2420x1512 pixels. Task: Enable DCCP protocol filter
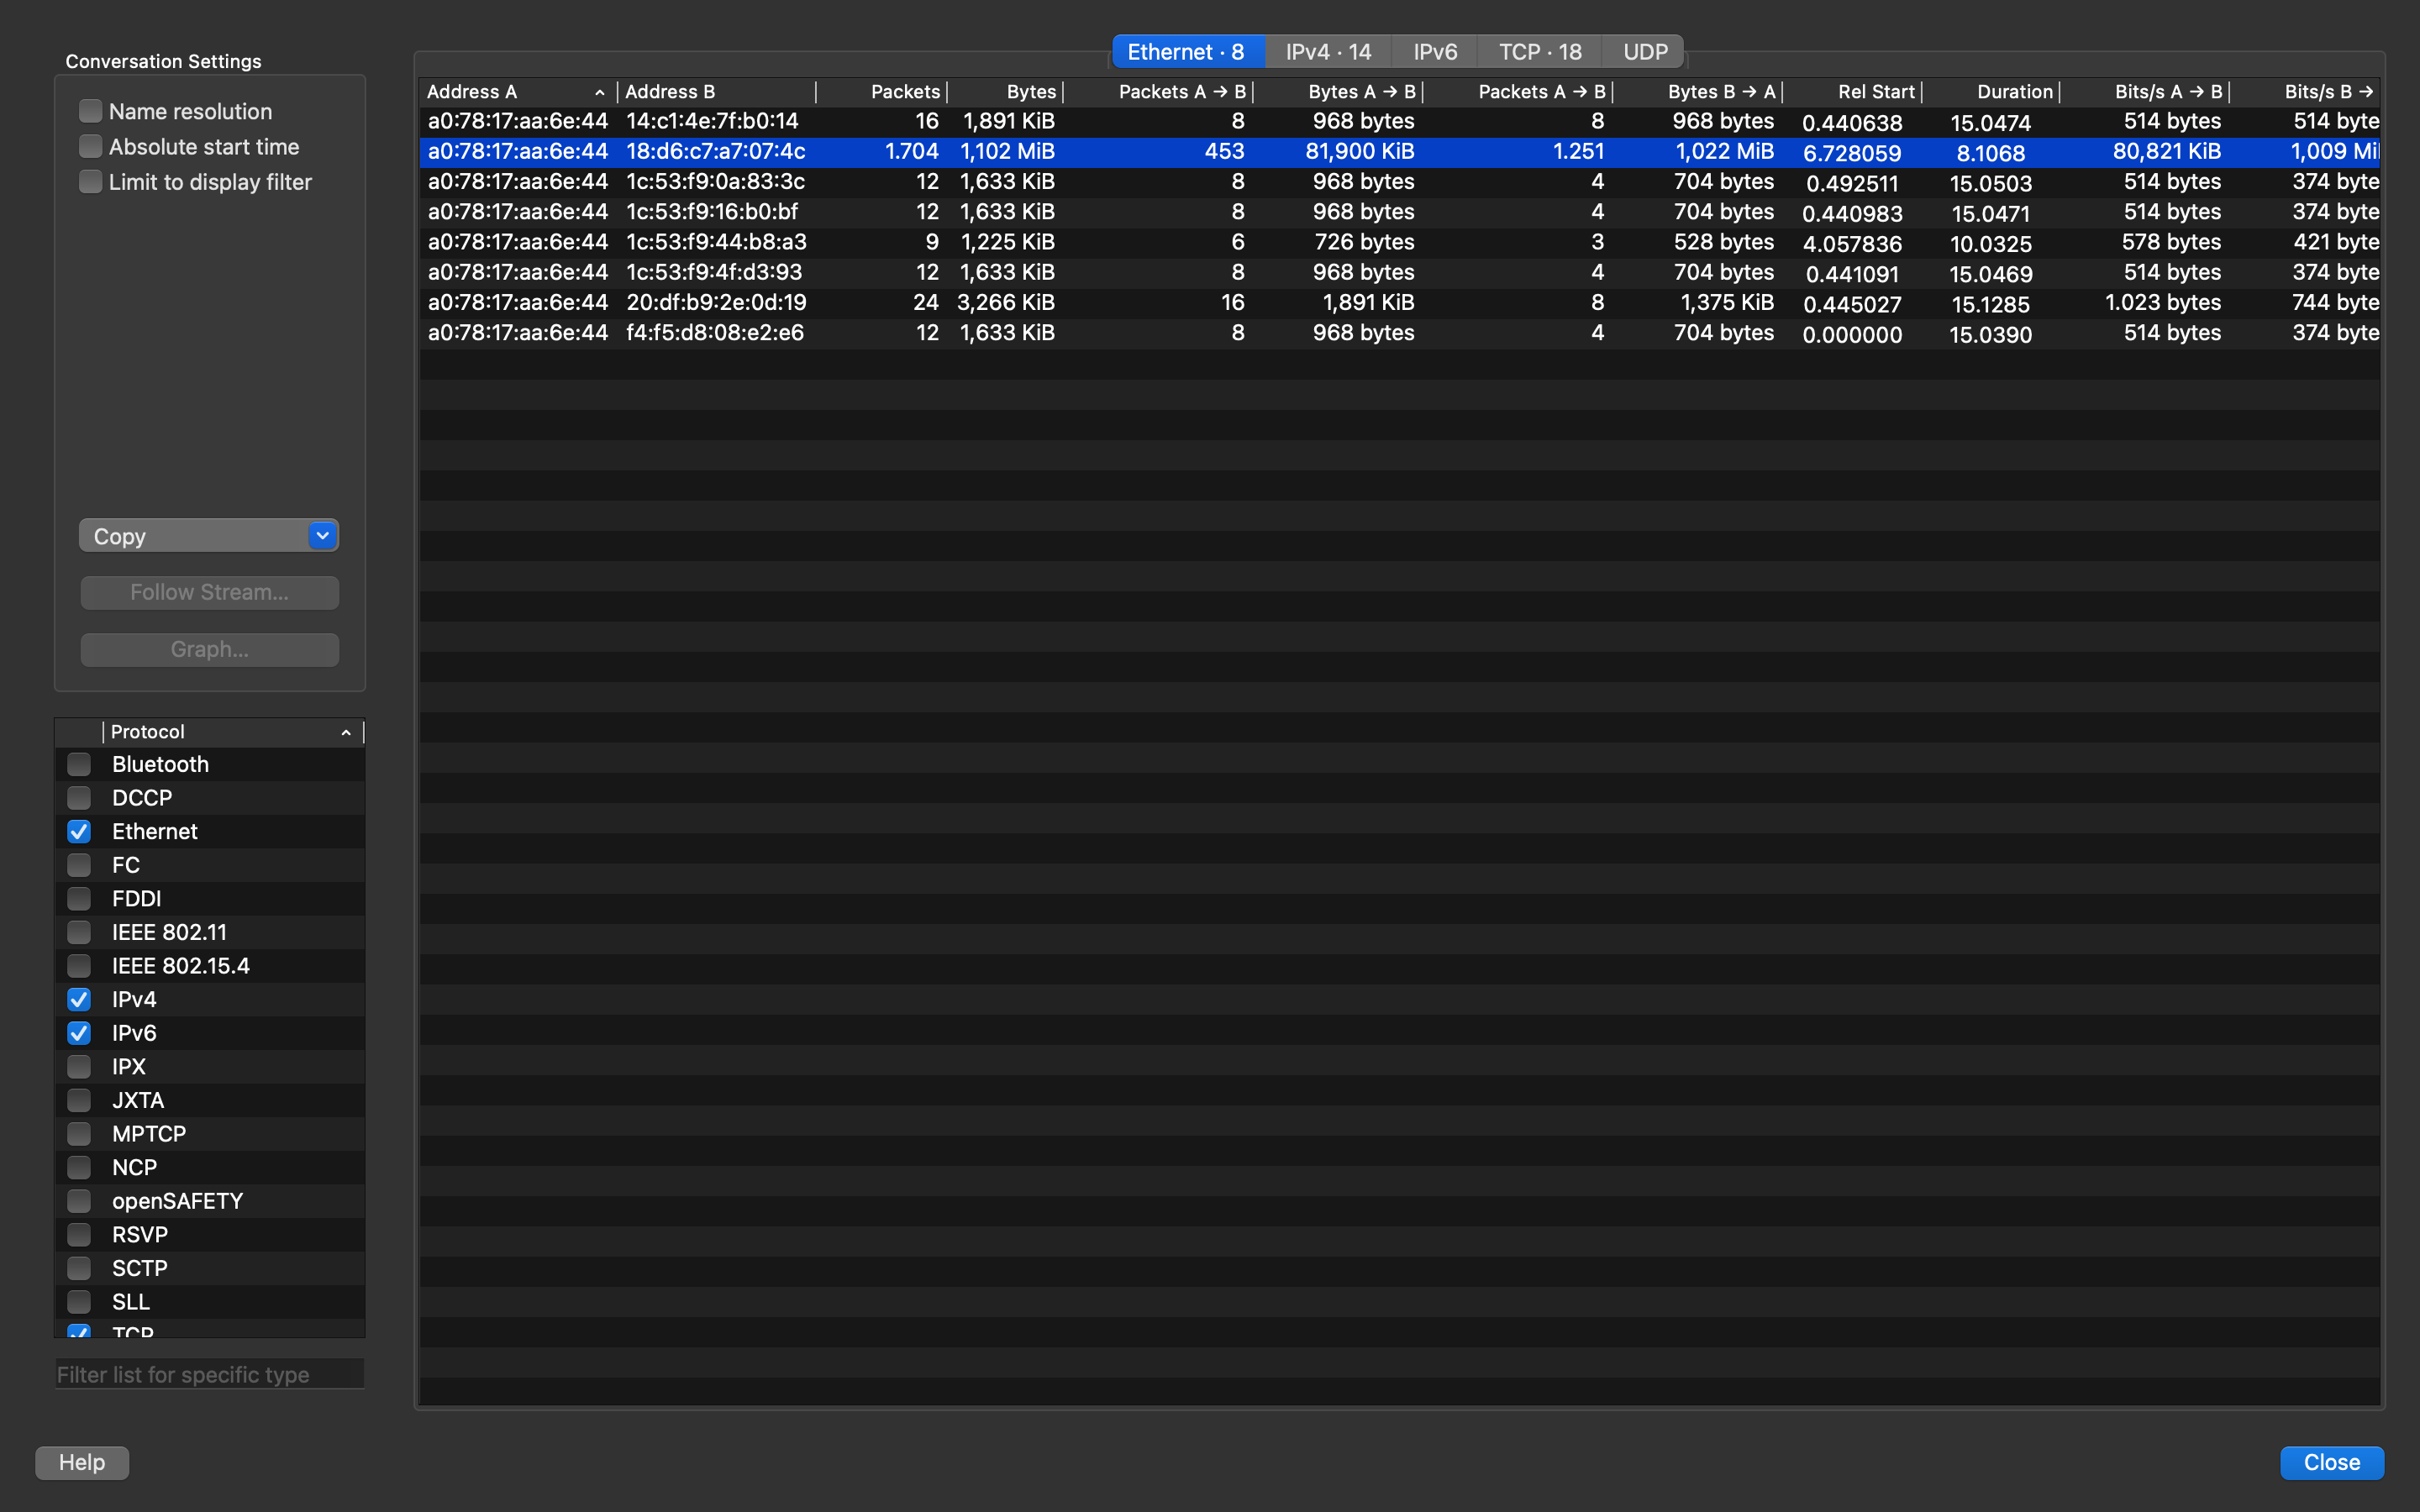tap(82, 798)
